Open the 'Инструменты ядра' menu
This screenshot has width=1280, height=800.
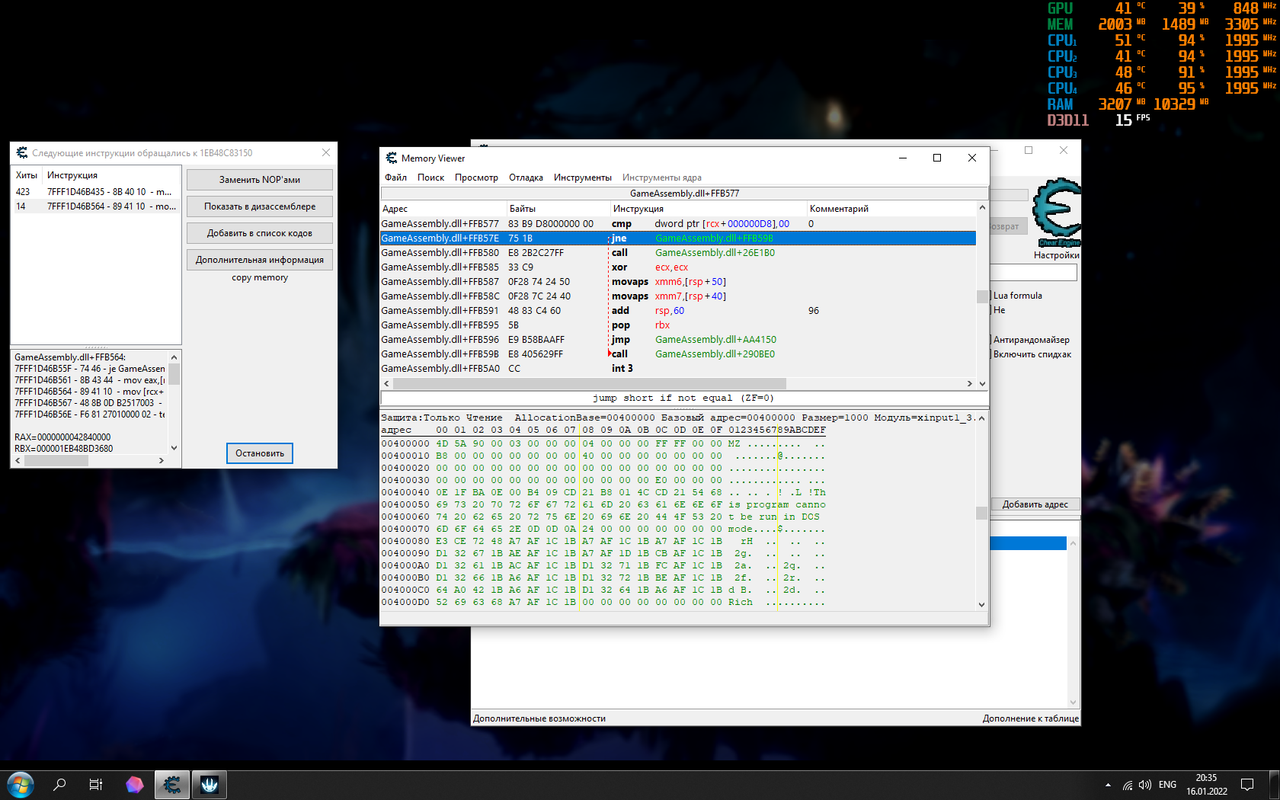[x=662, y=177]
